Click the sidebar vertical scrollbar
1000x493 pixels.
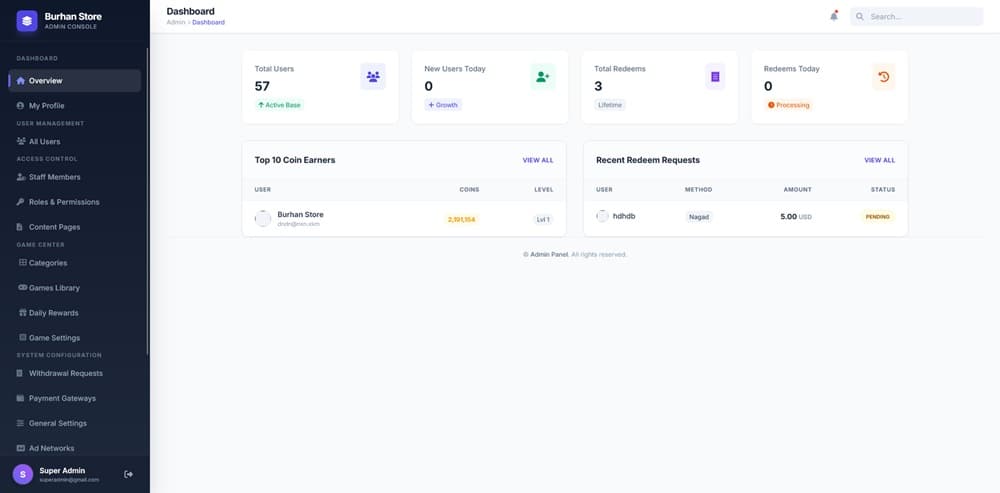(148, 200)
